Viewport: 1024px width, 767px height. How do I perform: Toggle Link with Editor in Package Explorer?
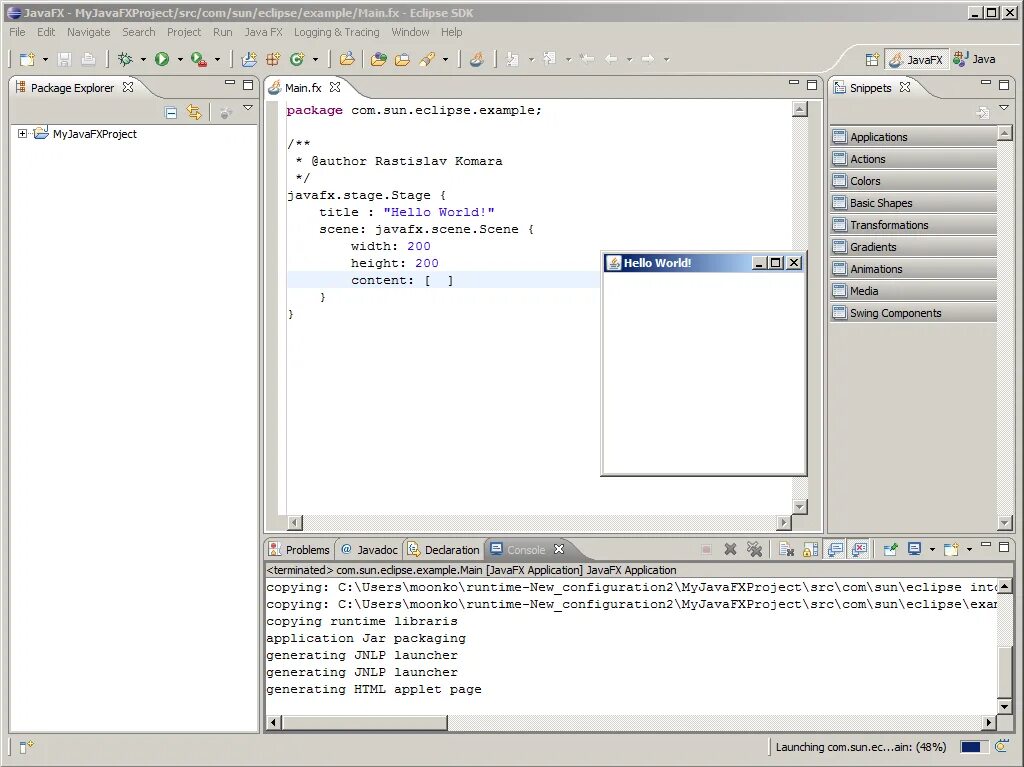click(x=194, y=112)
